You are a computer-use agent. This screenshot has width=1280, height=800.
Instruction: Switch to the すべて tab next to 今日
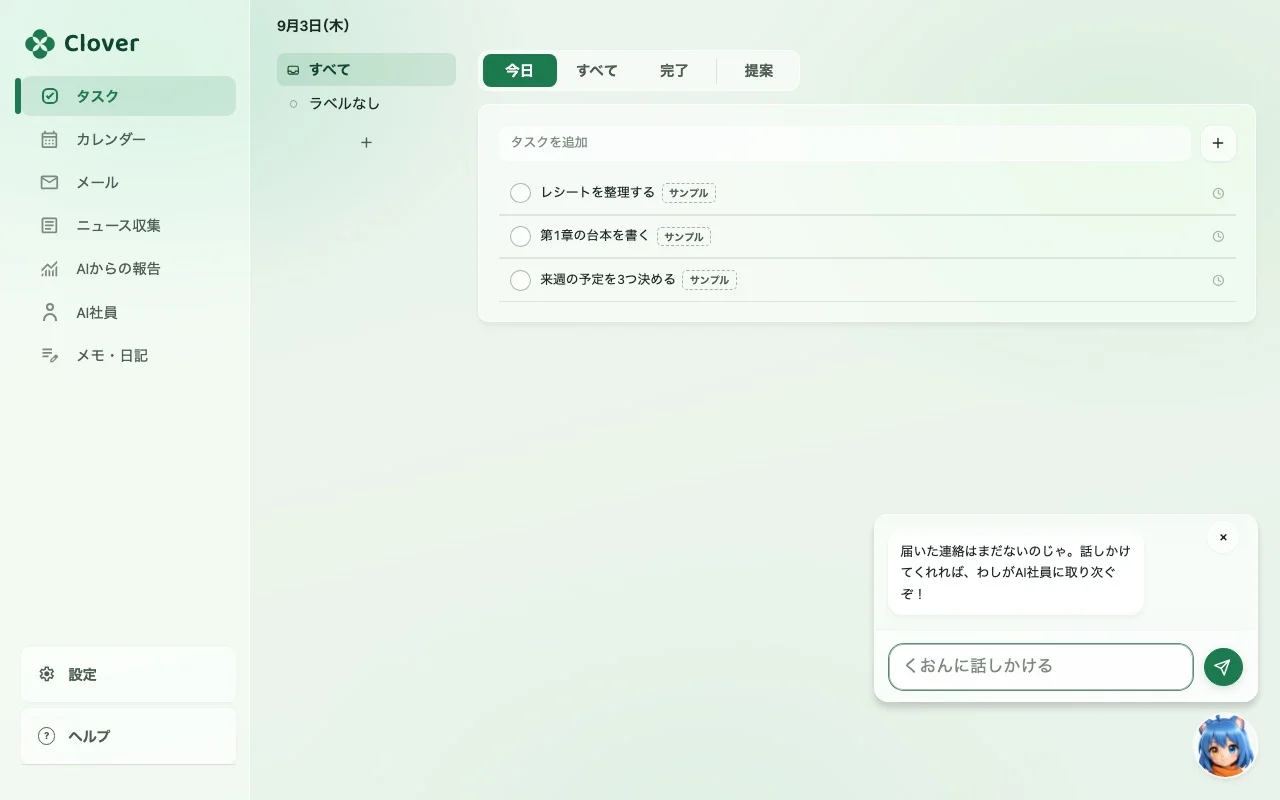(597, 71)
